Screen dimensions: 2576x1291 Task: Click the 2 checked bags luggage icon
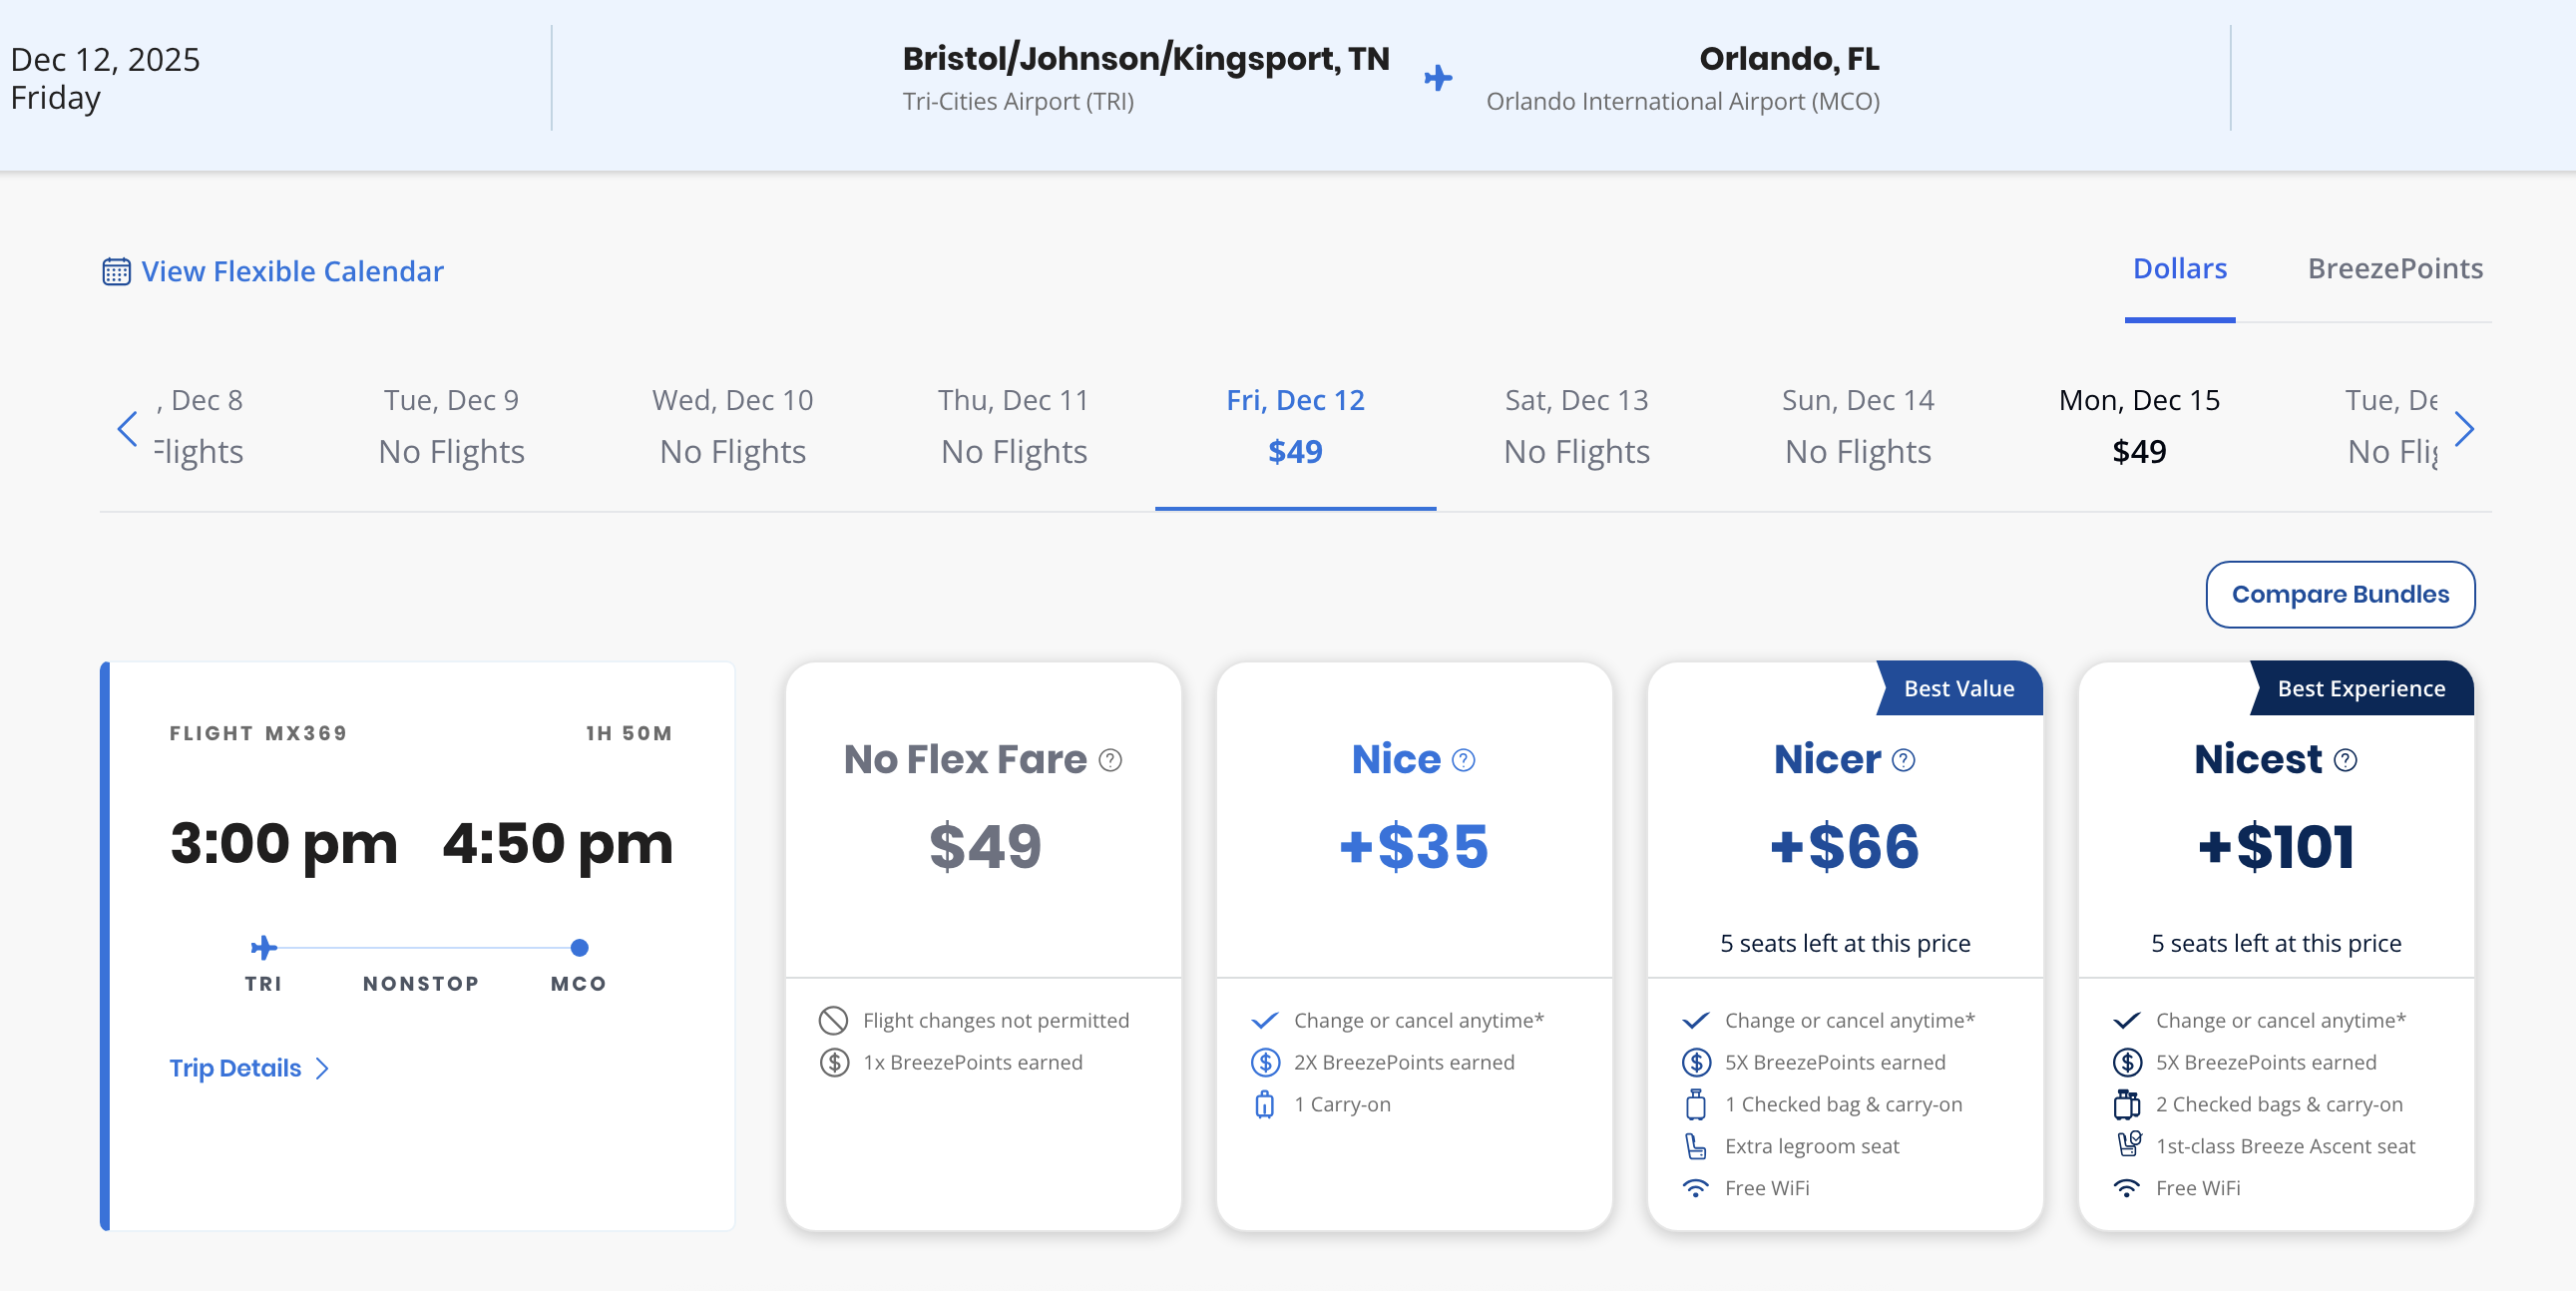pos(2127,1104)
